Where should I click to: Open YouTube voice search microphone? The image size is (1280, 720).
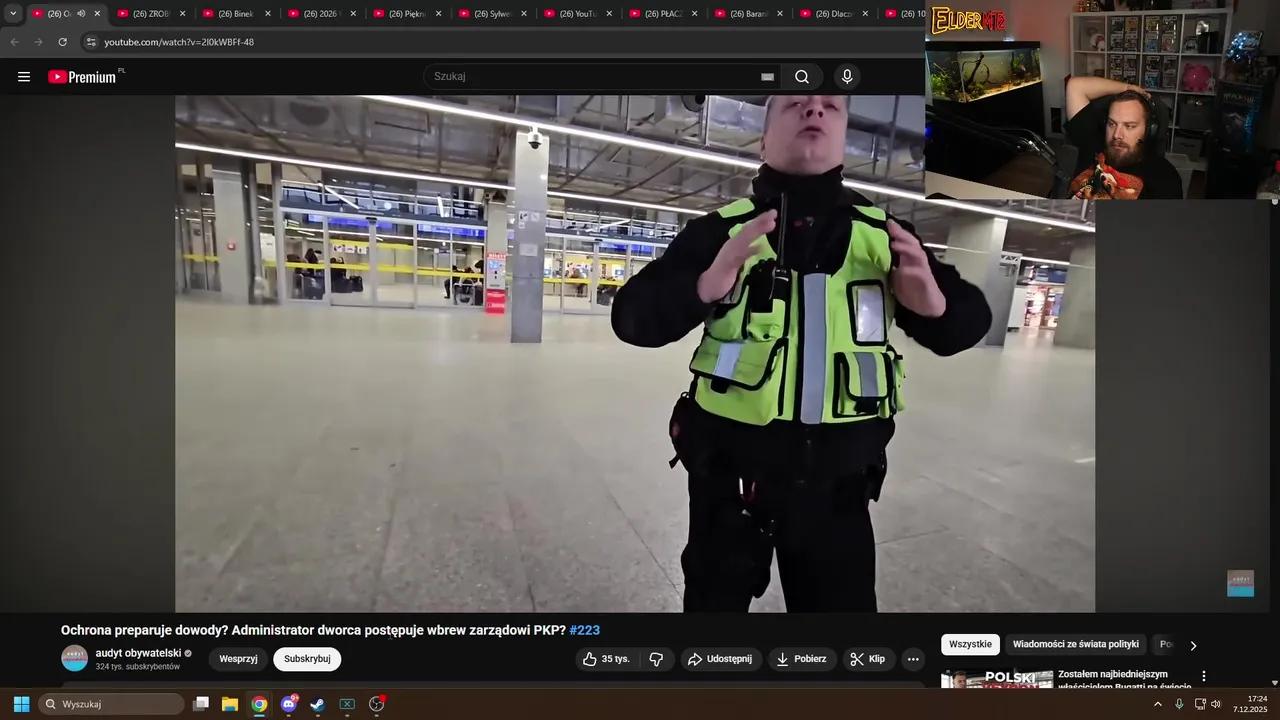point(847,76)
